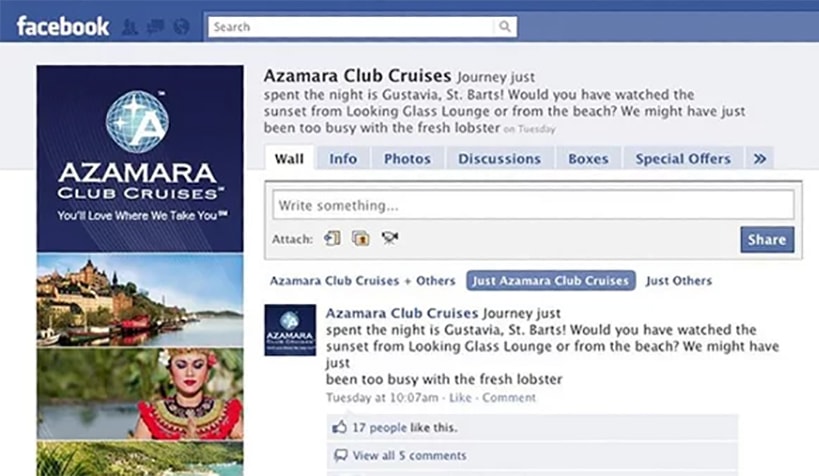Attach a photo using the middle attach icon
Screen dimensions: 819x476
coord(360,238)
